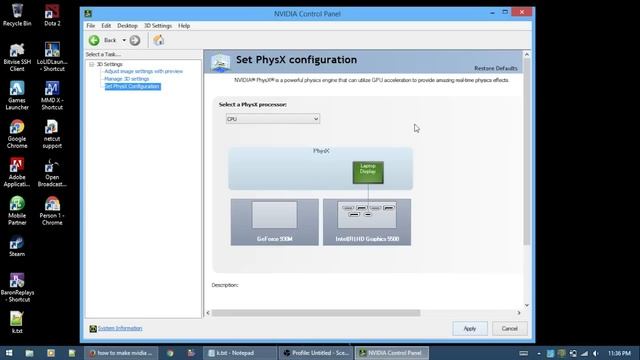
Task: Open Games Launcher desktop icon
Action: 17,96
